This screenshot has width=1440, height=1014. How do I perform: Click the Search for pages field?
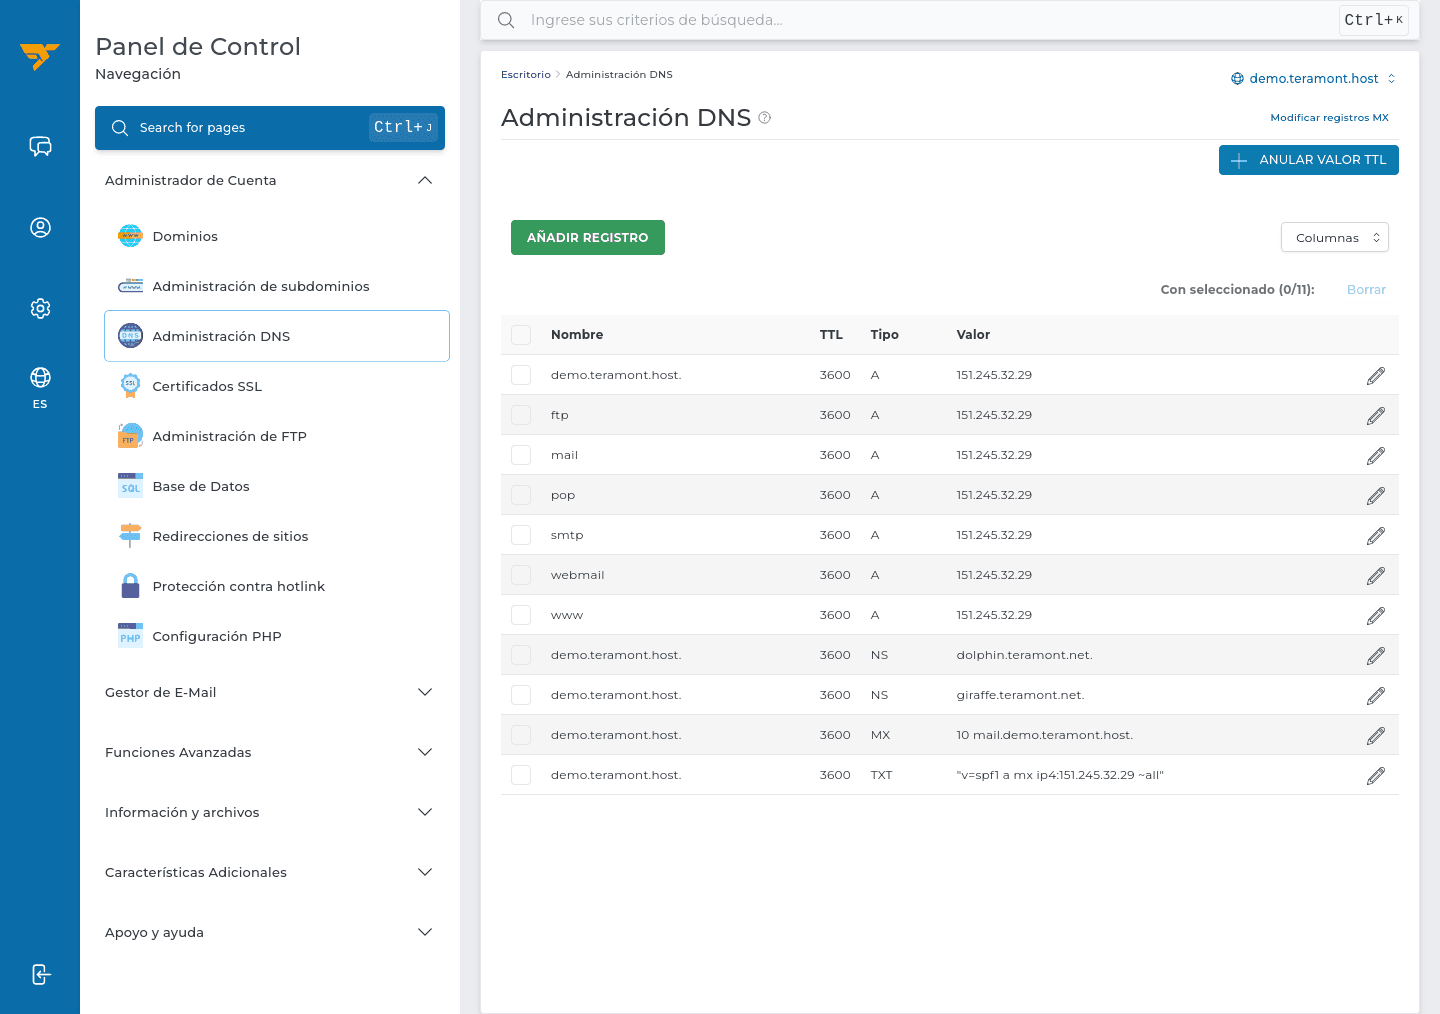(270, 128)
